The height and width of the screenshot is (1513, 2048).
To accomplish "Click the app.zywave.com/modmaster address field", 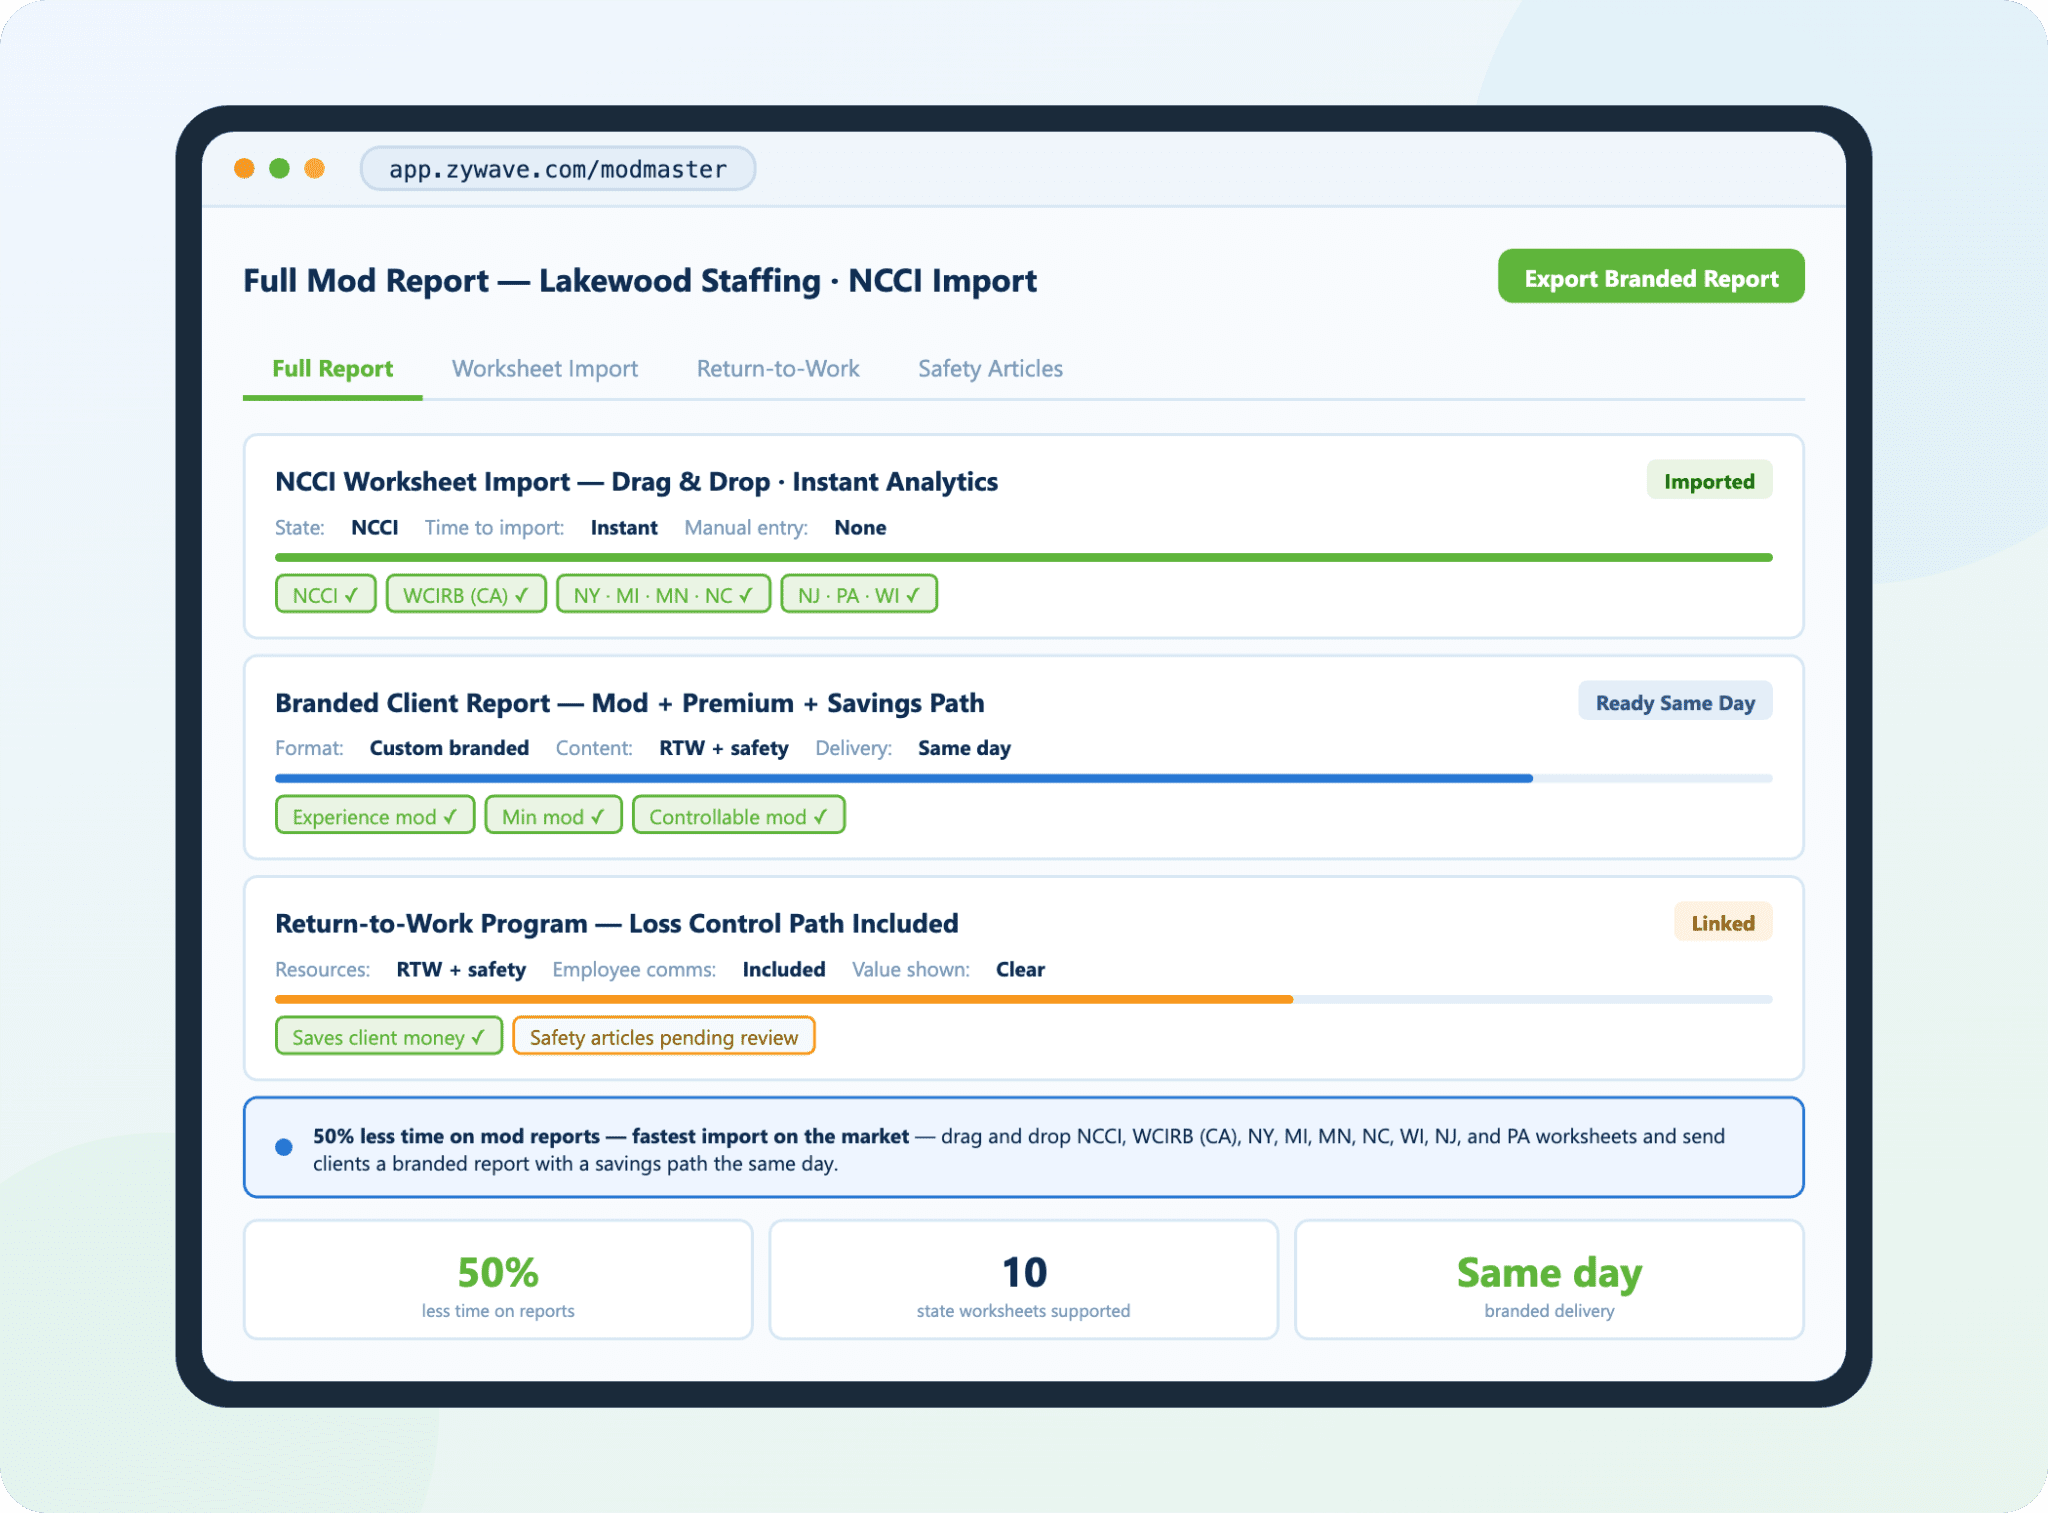I will coord(557,169).
